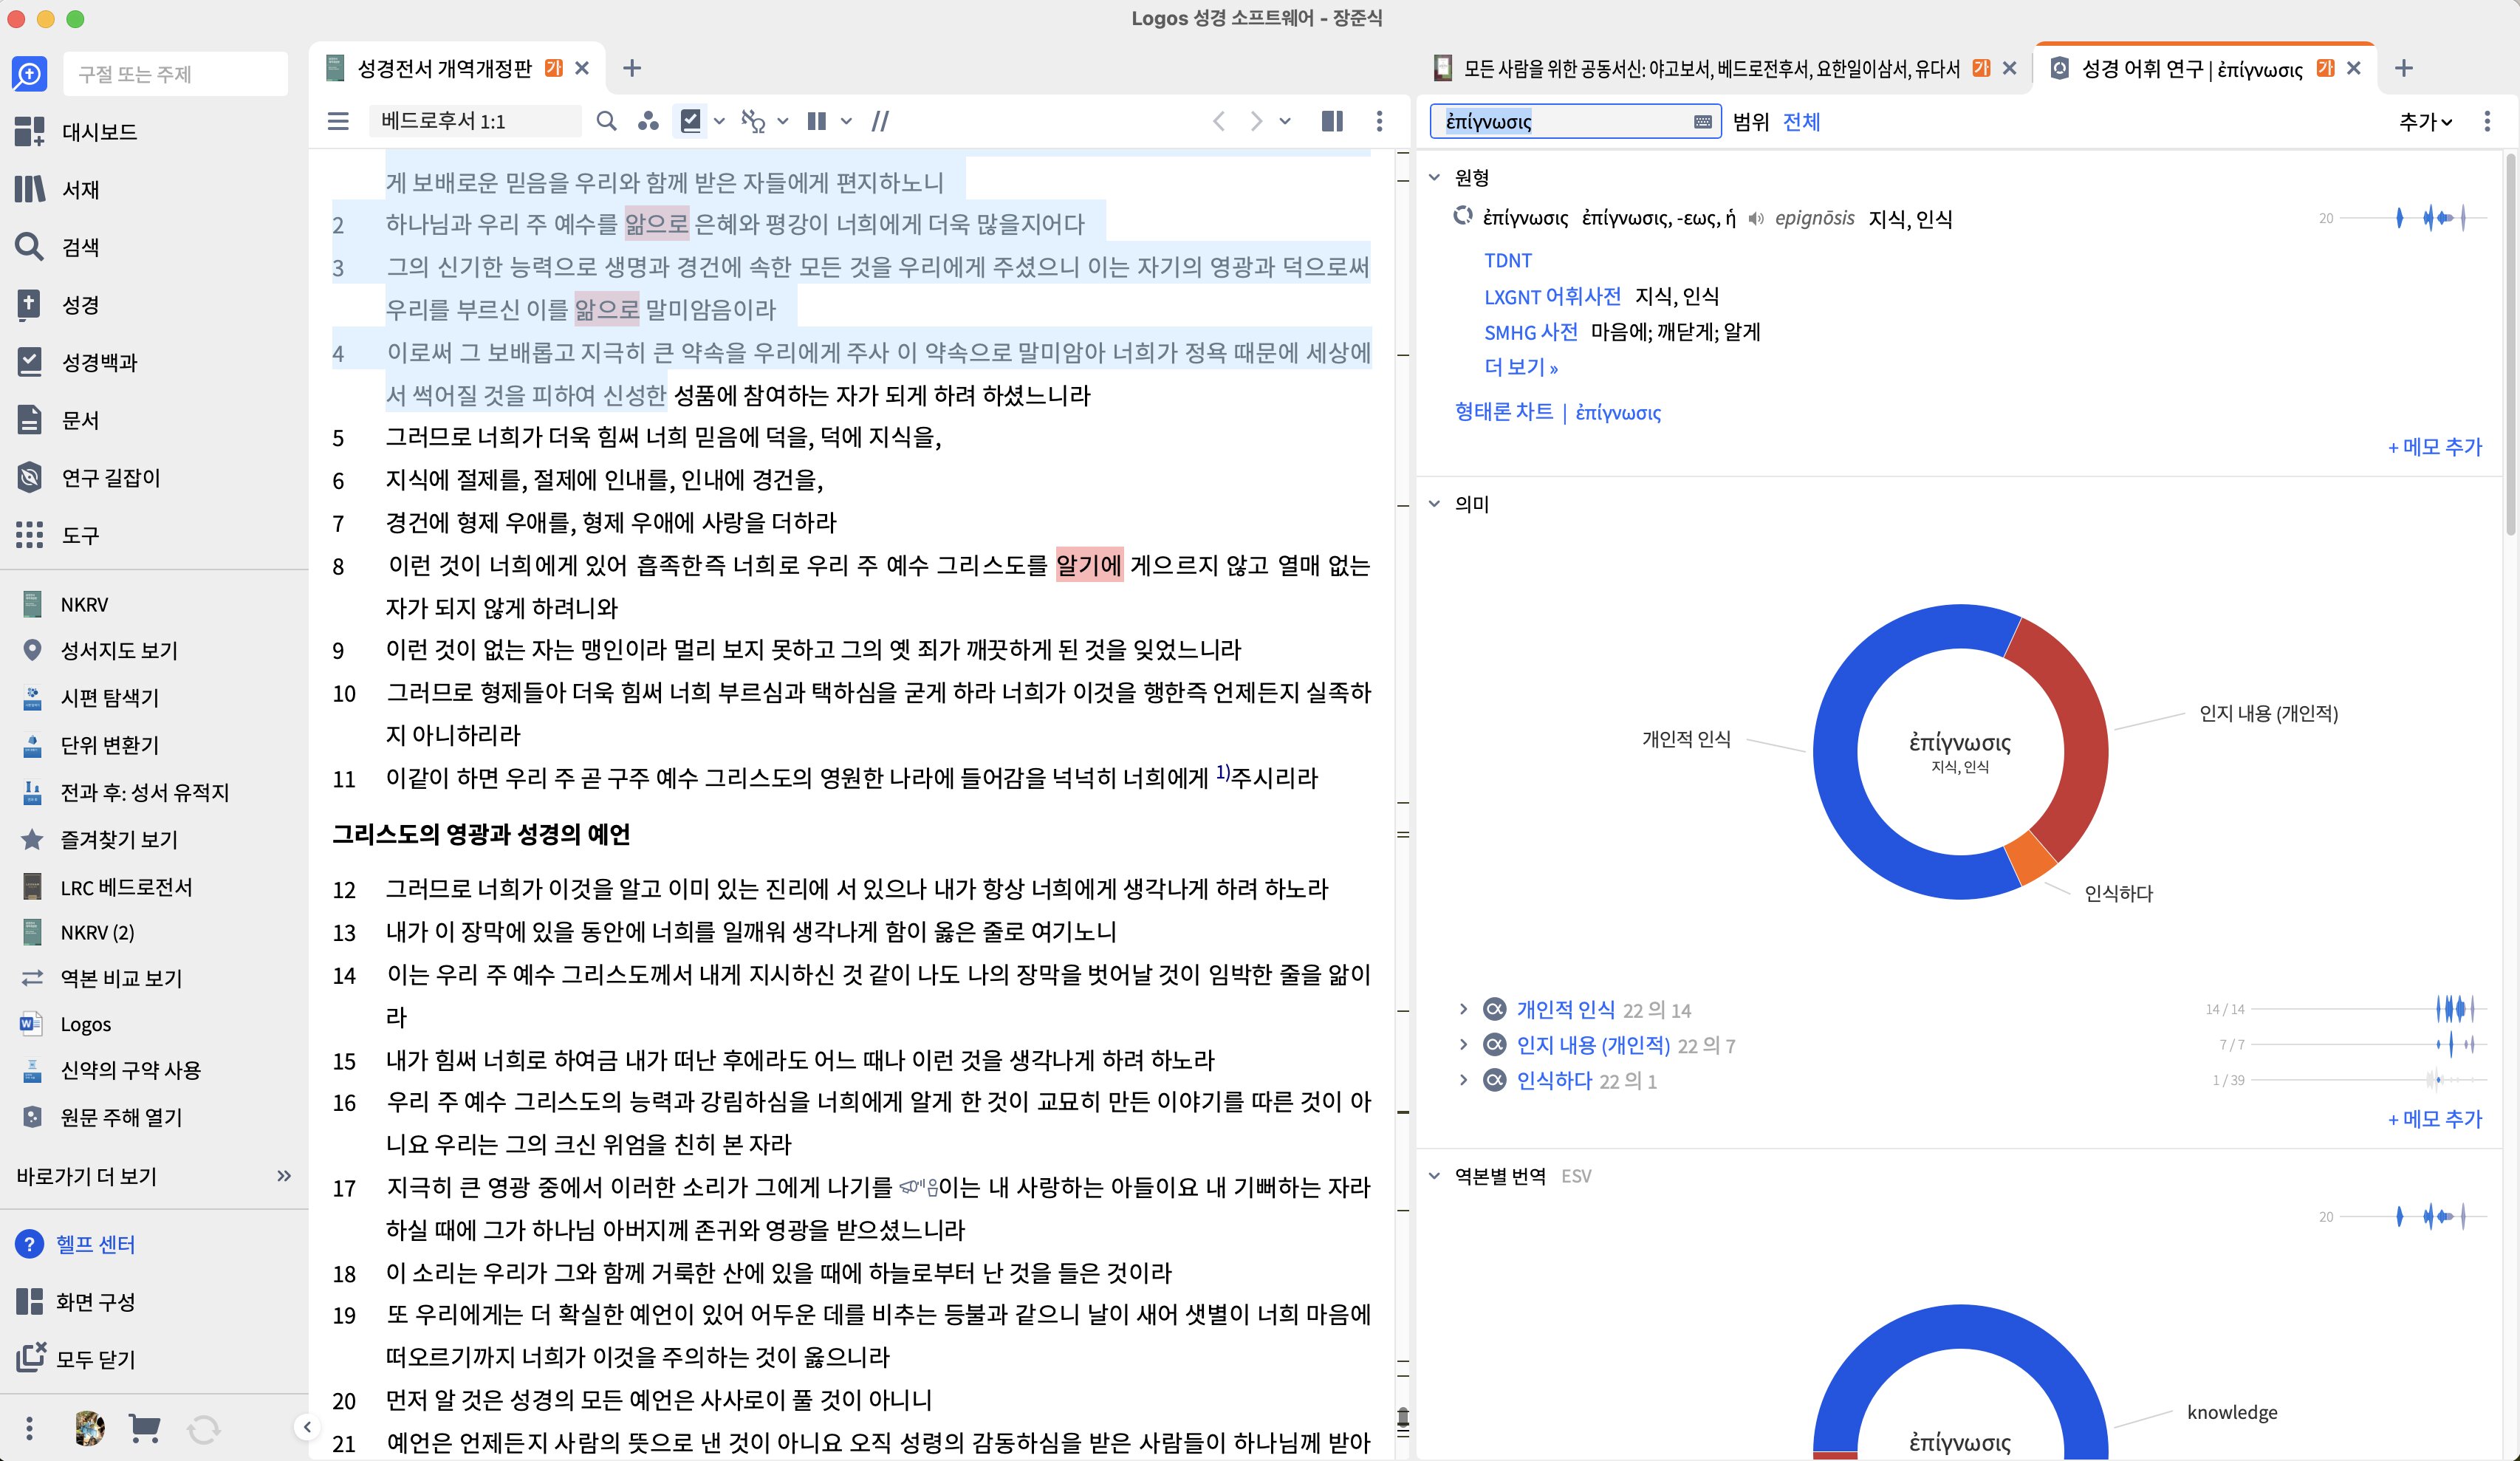Viewport: 2520px width, 1461px height.
Task: Open the interlinear options dropdown arrow
Action: [x=783, y=121]
